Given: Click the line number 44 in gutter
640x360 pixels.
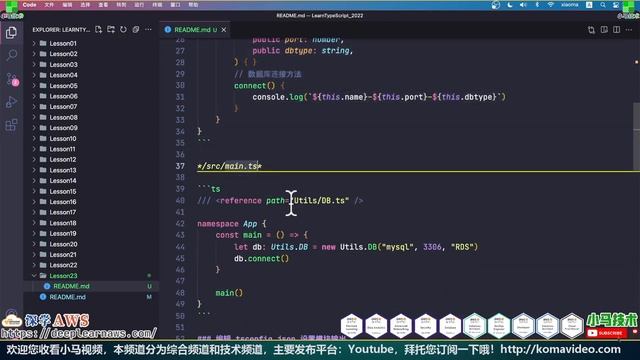Looking at the screenshot, I should pos(180,247).
